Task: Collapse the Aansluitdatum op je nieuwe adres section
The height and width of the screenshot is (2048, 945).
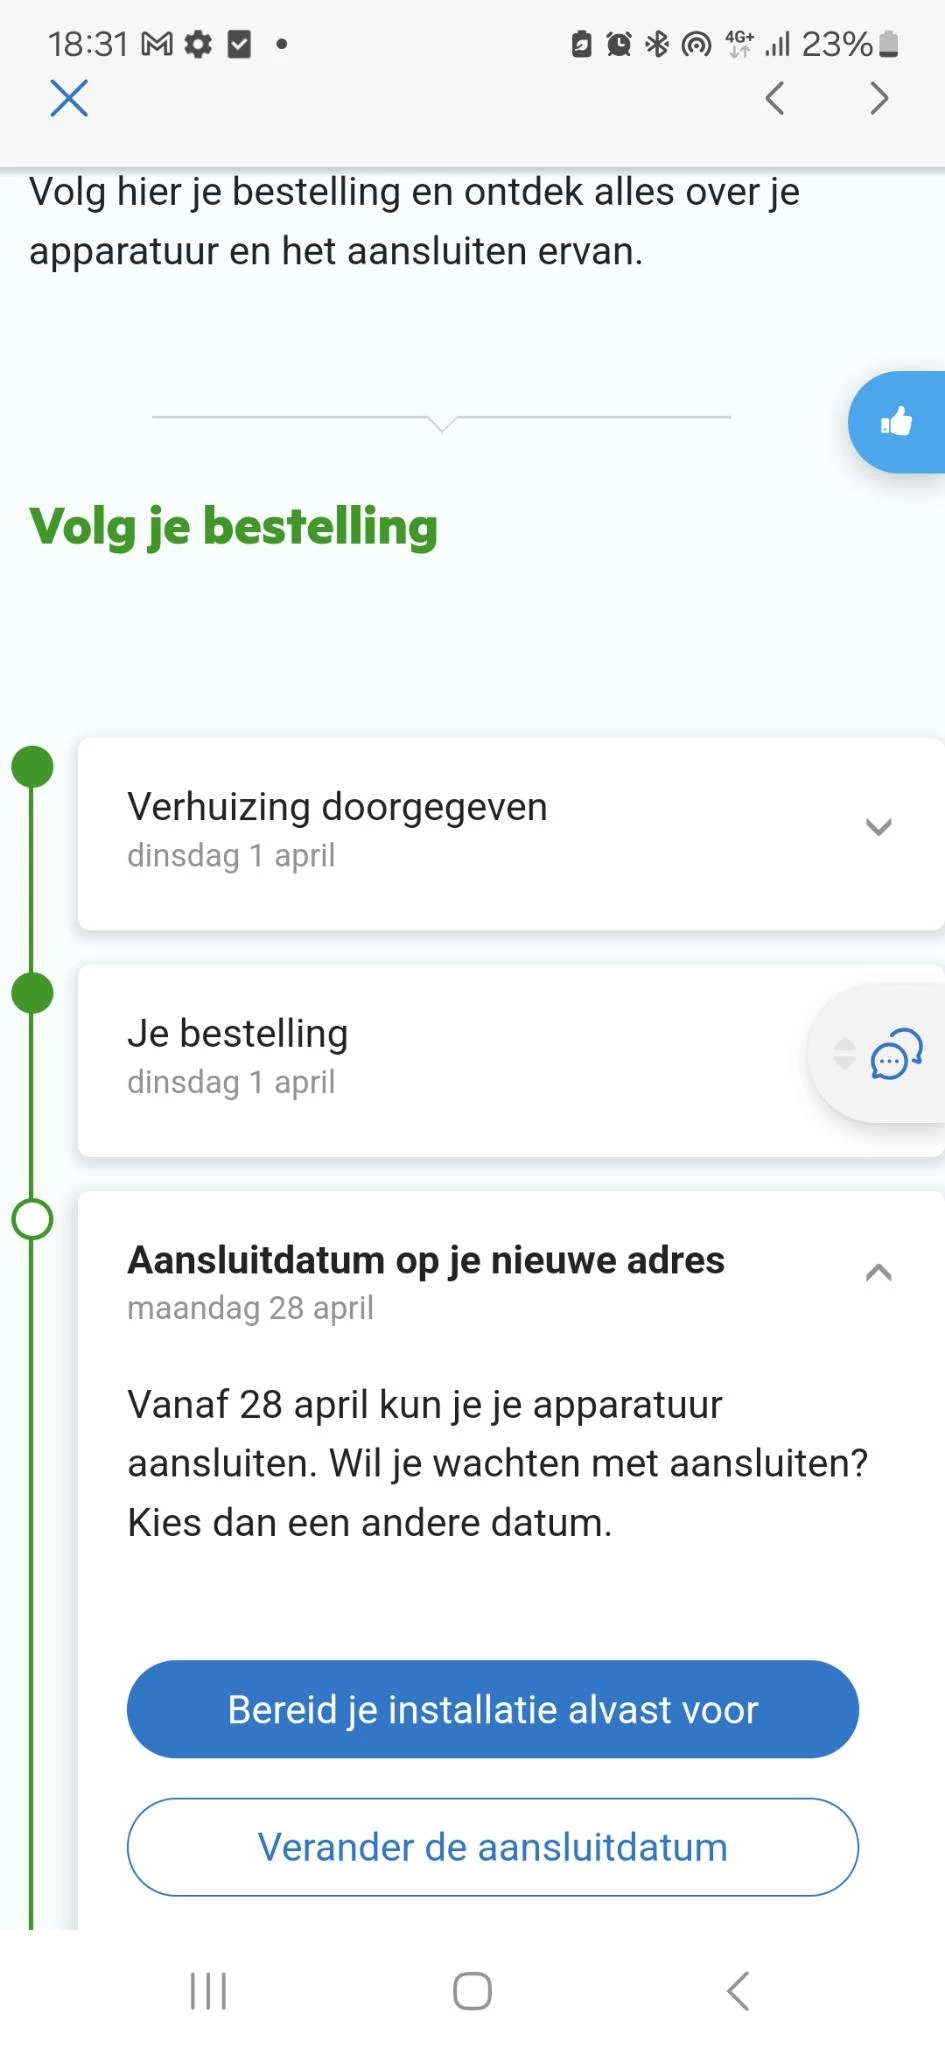Action: coord(878,1273)
